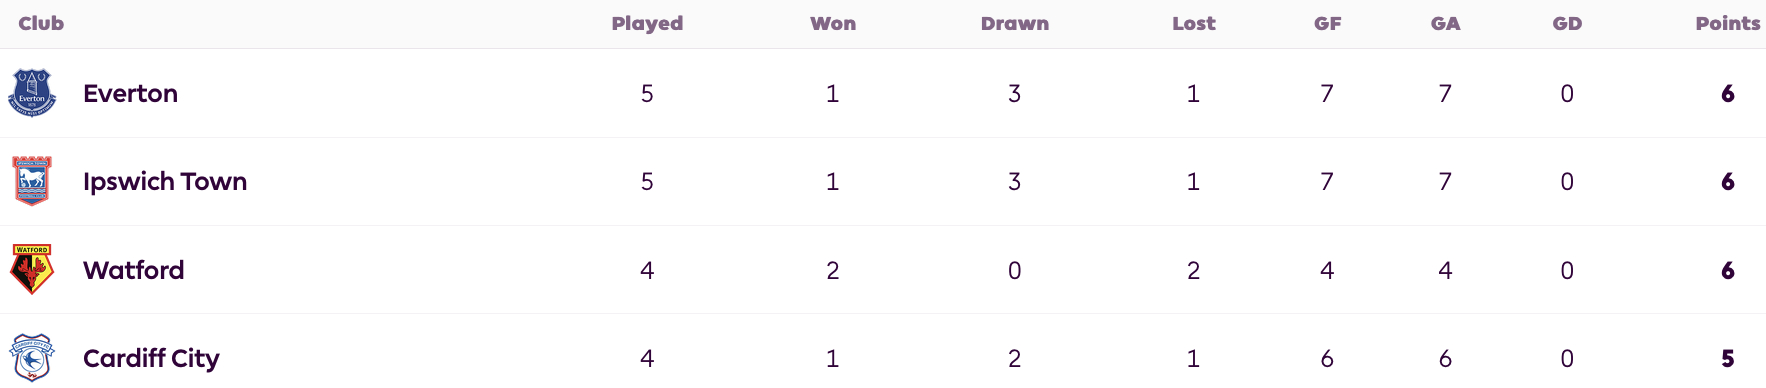This screenshot has width=1766, height=388.
Task: Click the Cardiff City club crest
Action: pos(32,358)
